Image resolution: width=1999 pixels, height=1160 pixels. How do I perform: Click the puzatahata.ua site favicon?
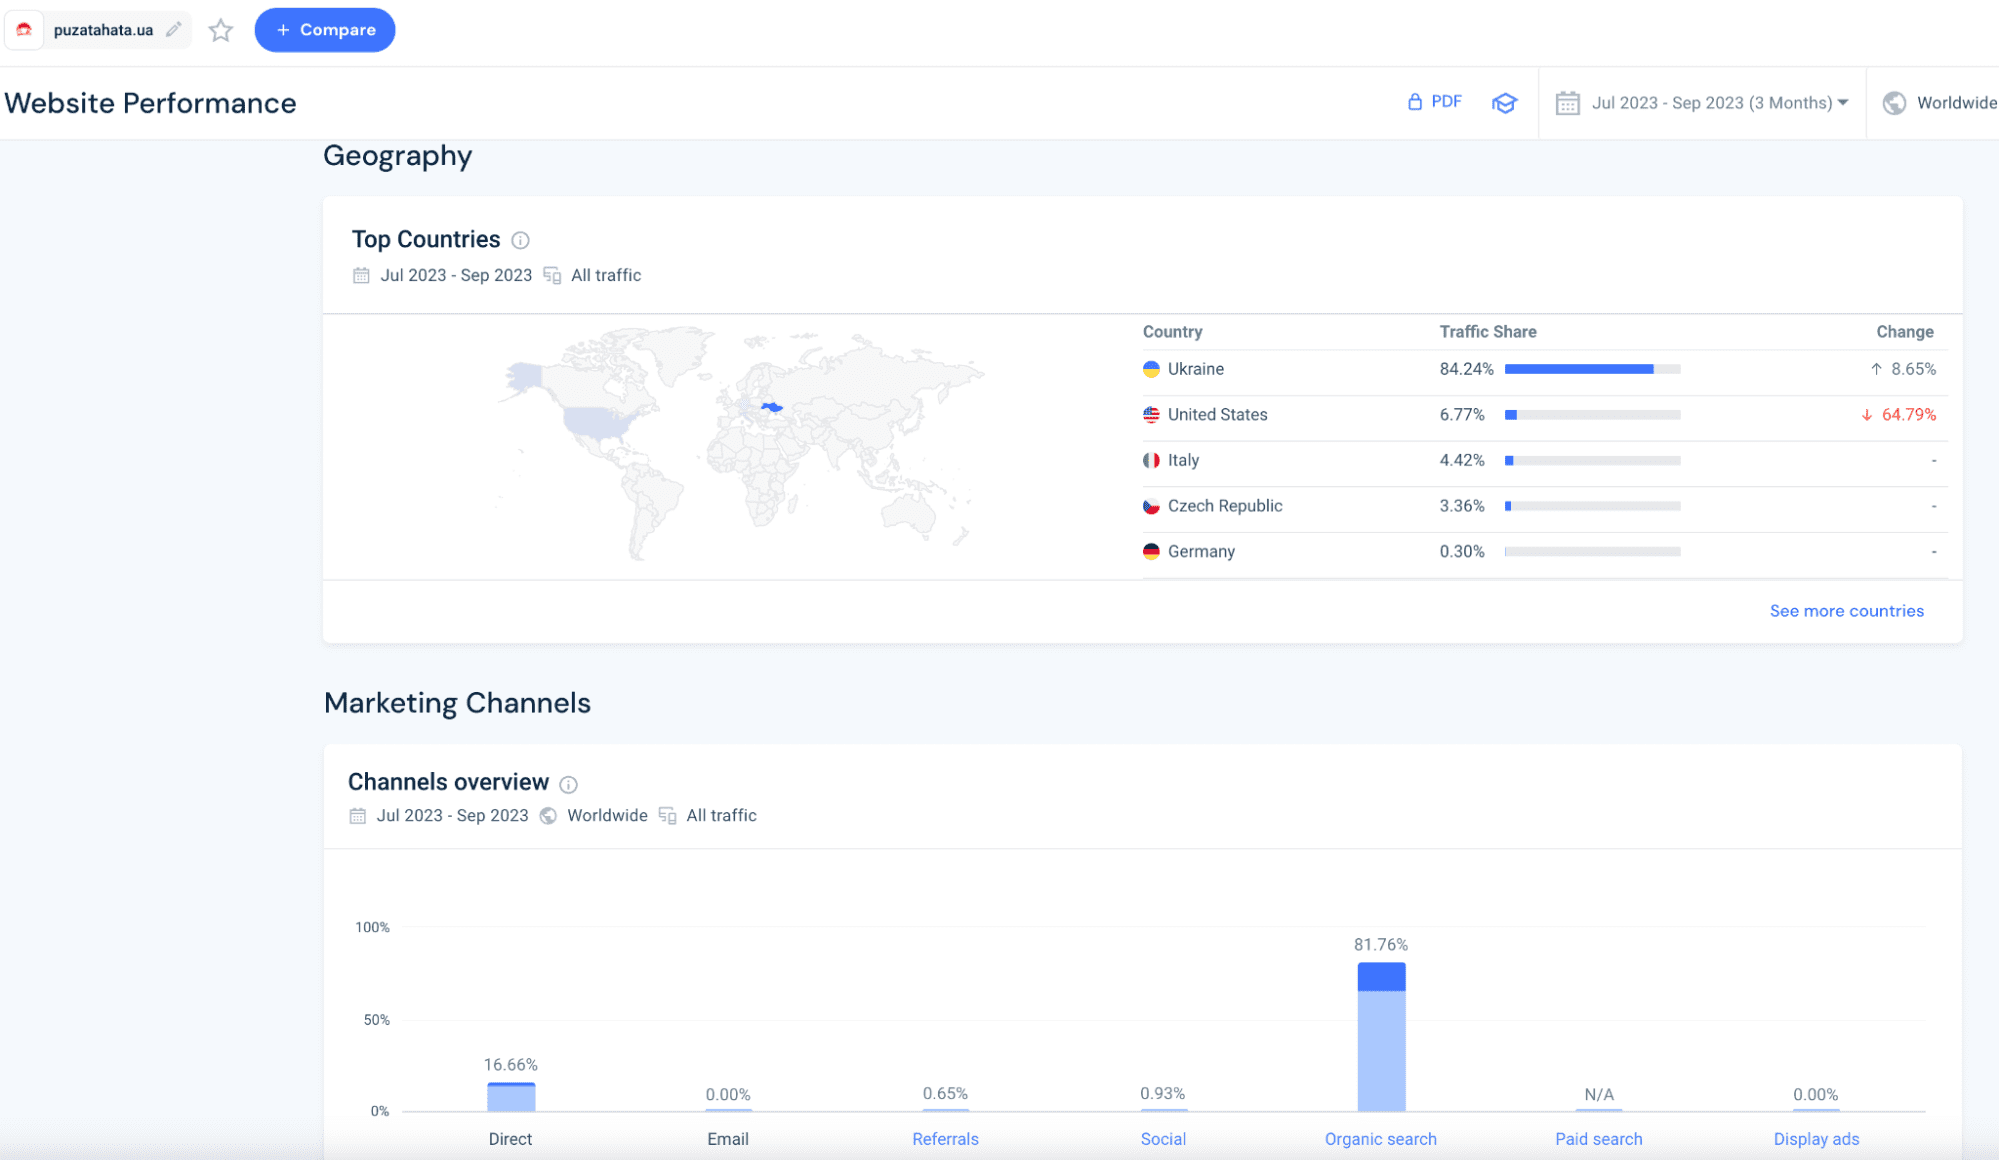(24, 30)
